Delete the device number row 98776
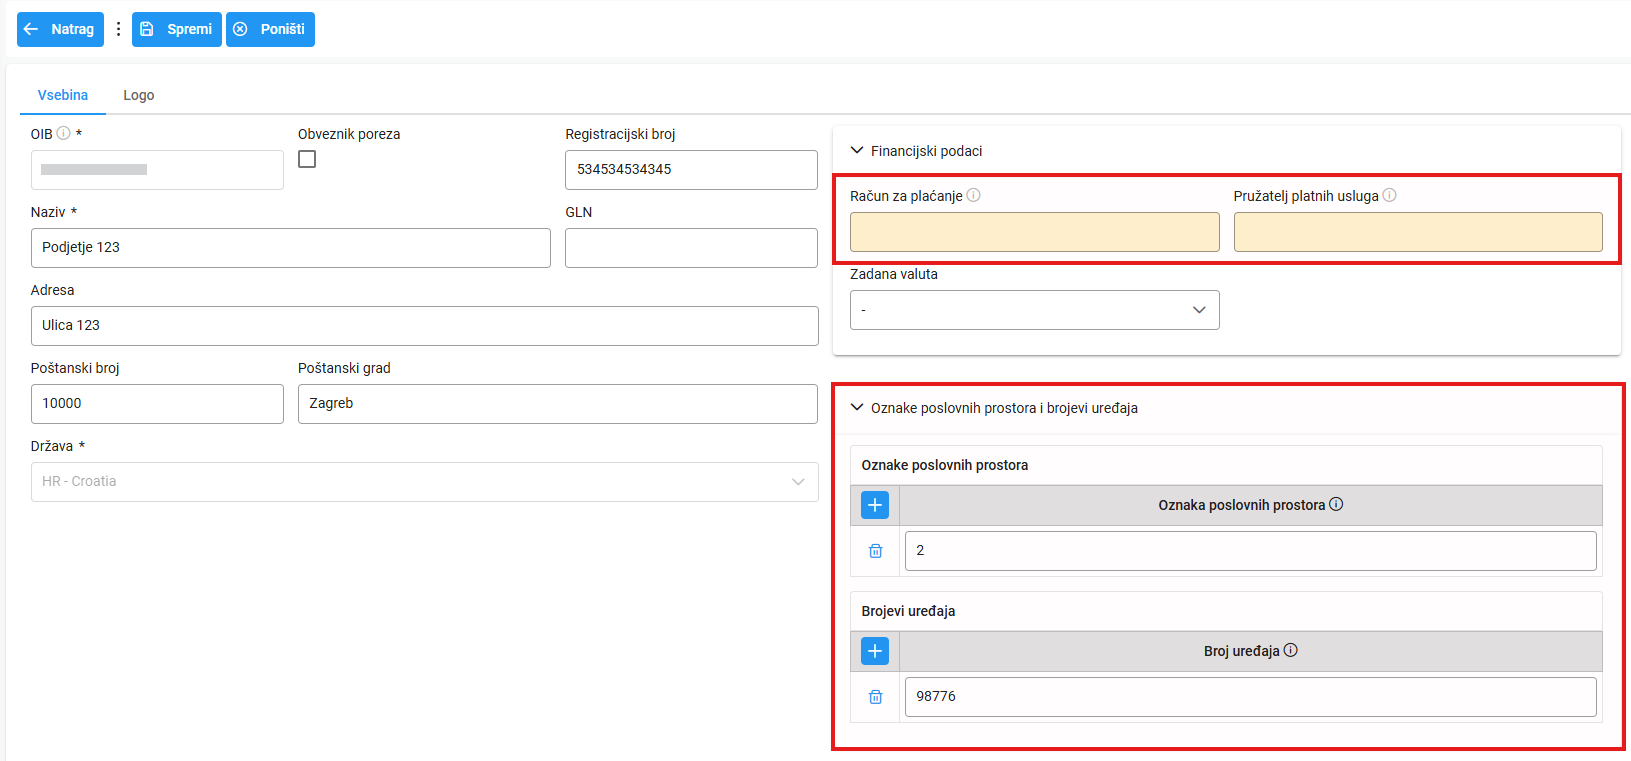Screen dimensions: 1631x761 tap(875, 697)
